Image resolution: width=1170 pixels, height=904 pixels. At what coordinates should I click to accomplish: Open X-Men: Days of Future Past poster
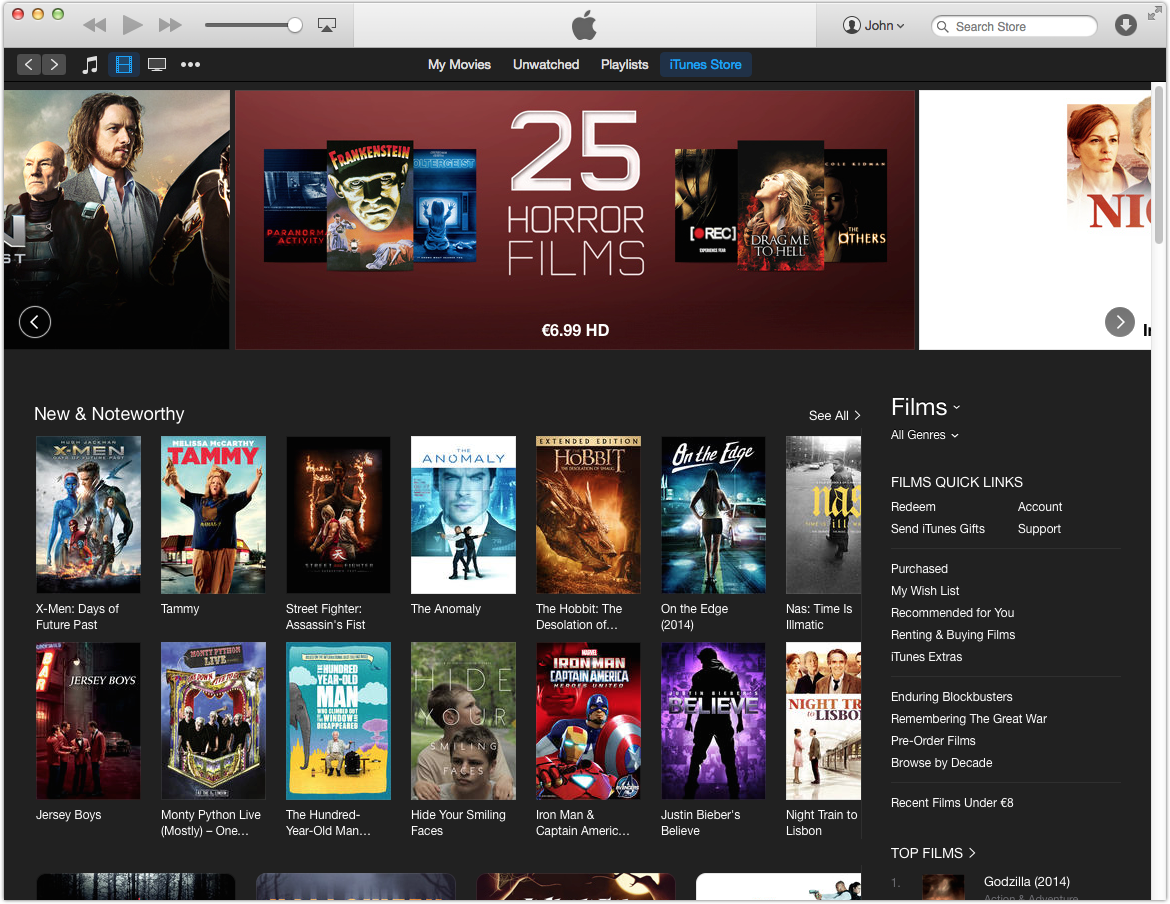tap(88, 515)
